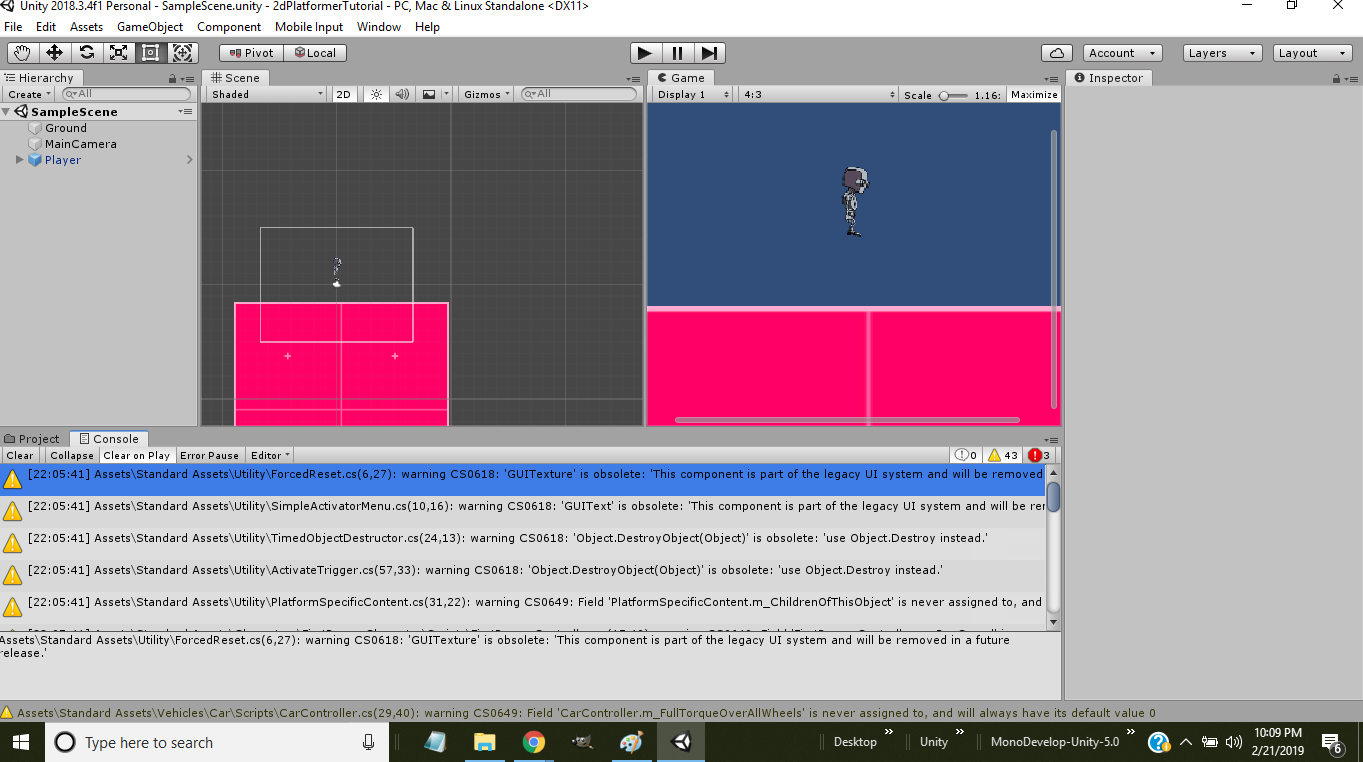Select the Scale tool
The width and height of the screenshot is (1363, 762).
(x=120, y=52)
